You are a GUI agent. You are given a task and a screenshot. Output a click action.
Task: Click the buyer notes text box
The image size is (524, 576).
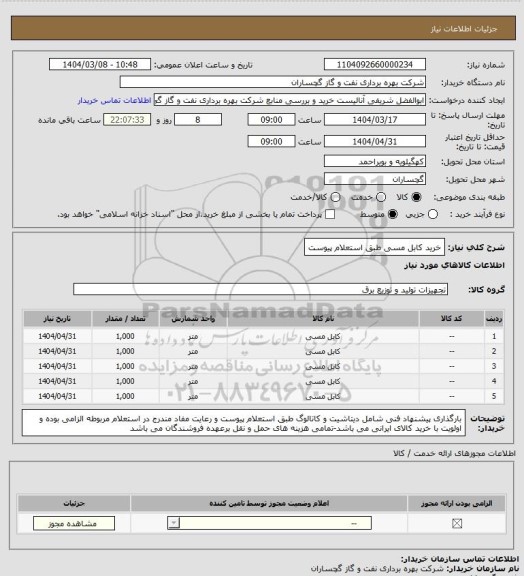coord(244,423)
